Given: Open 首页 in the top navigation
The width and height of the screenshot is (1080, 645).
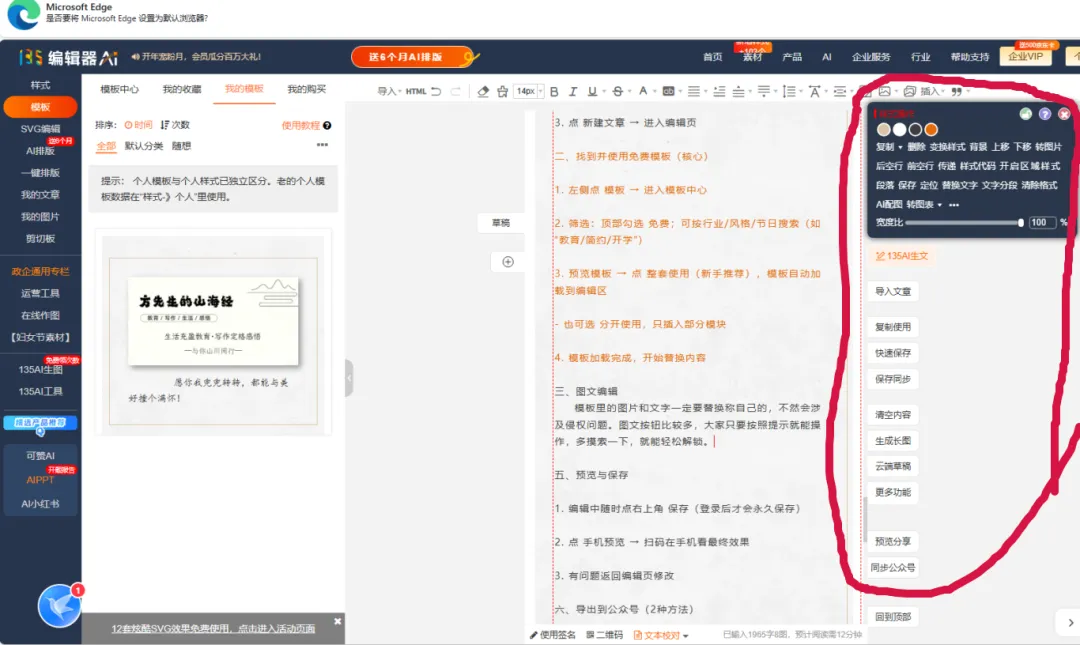Looking at the screenshot, I should coord(713,57).
